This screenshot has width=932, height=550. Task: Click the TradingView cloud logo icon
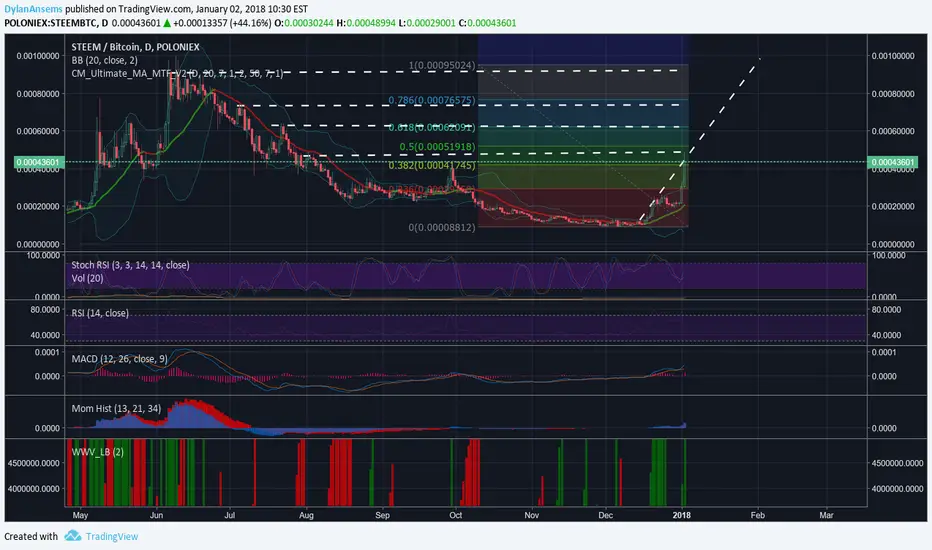(x=73, y=536)
